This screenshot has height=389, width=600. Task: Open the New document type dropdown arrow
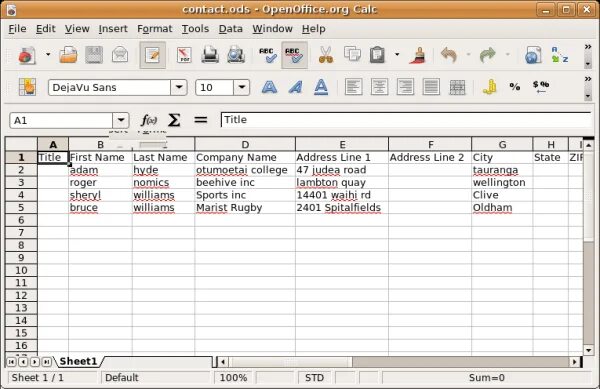48,55
